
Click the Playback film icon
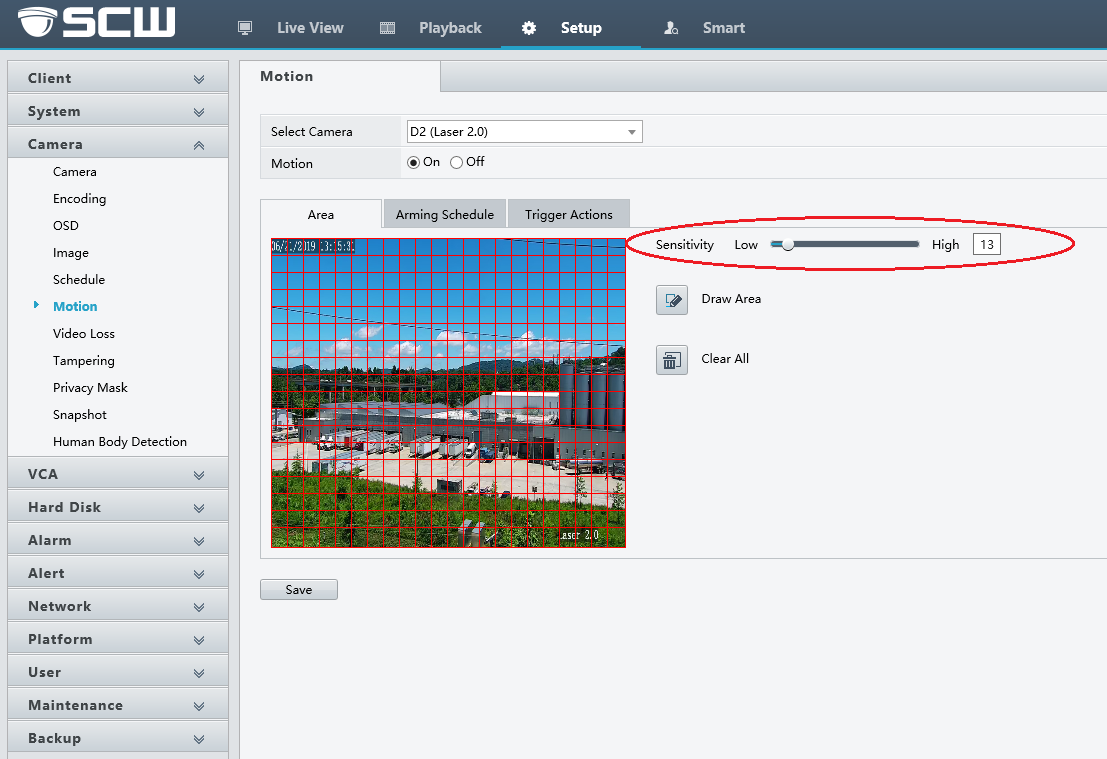coord(388,28)
